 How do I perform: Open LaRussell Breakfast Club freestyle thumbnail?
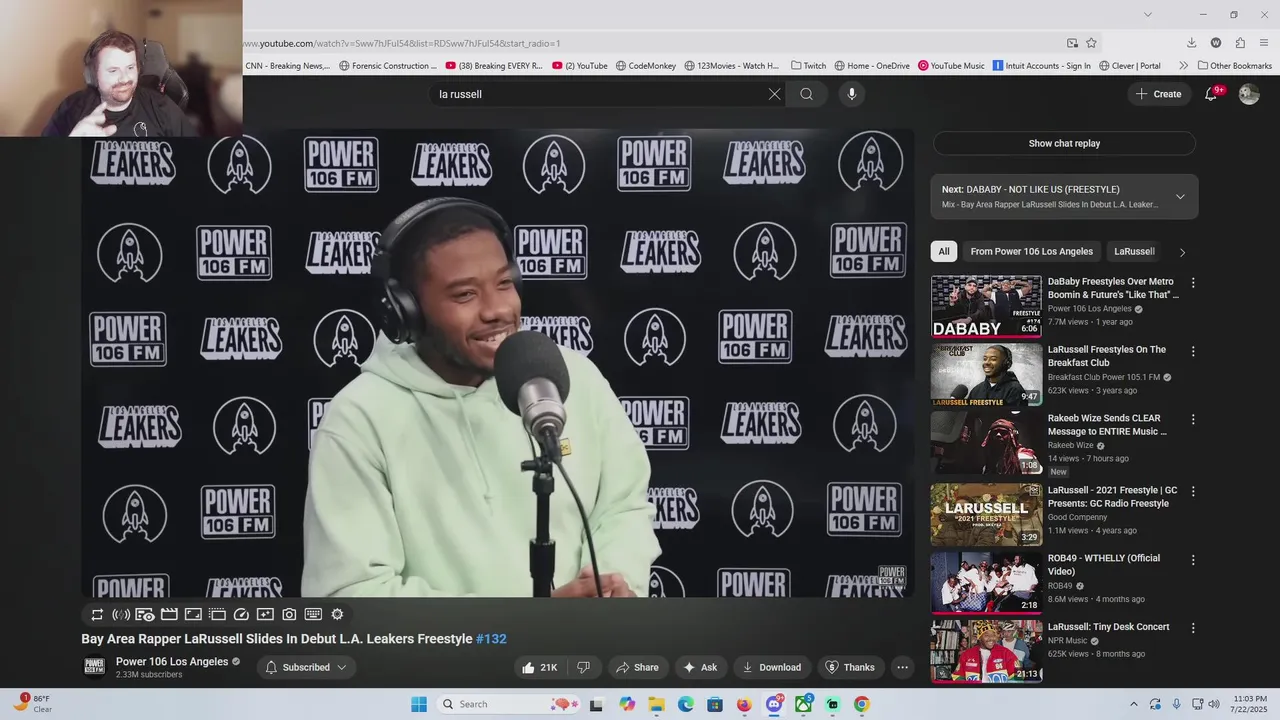[986, 375]
